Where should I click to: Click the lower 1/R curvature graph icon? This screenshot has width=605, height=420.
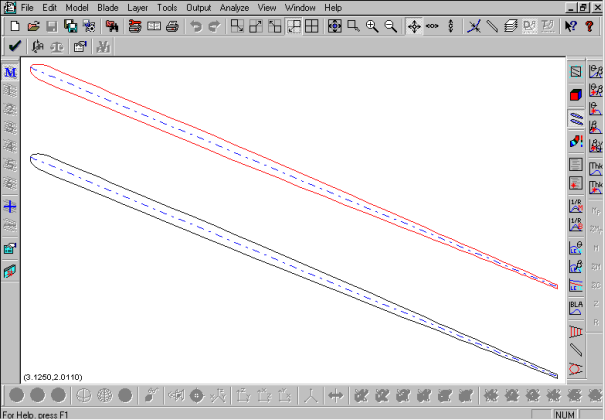click(x=576, y=224)
